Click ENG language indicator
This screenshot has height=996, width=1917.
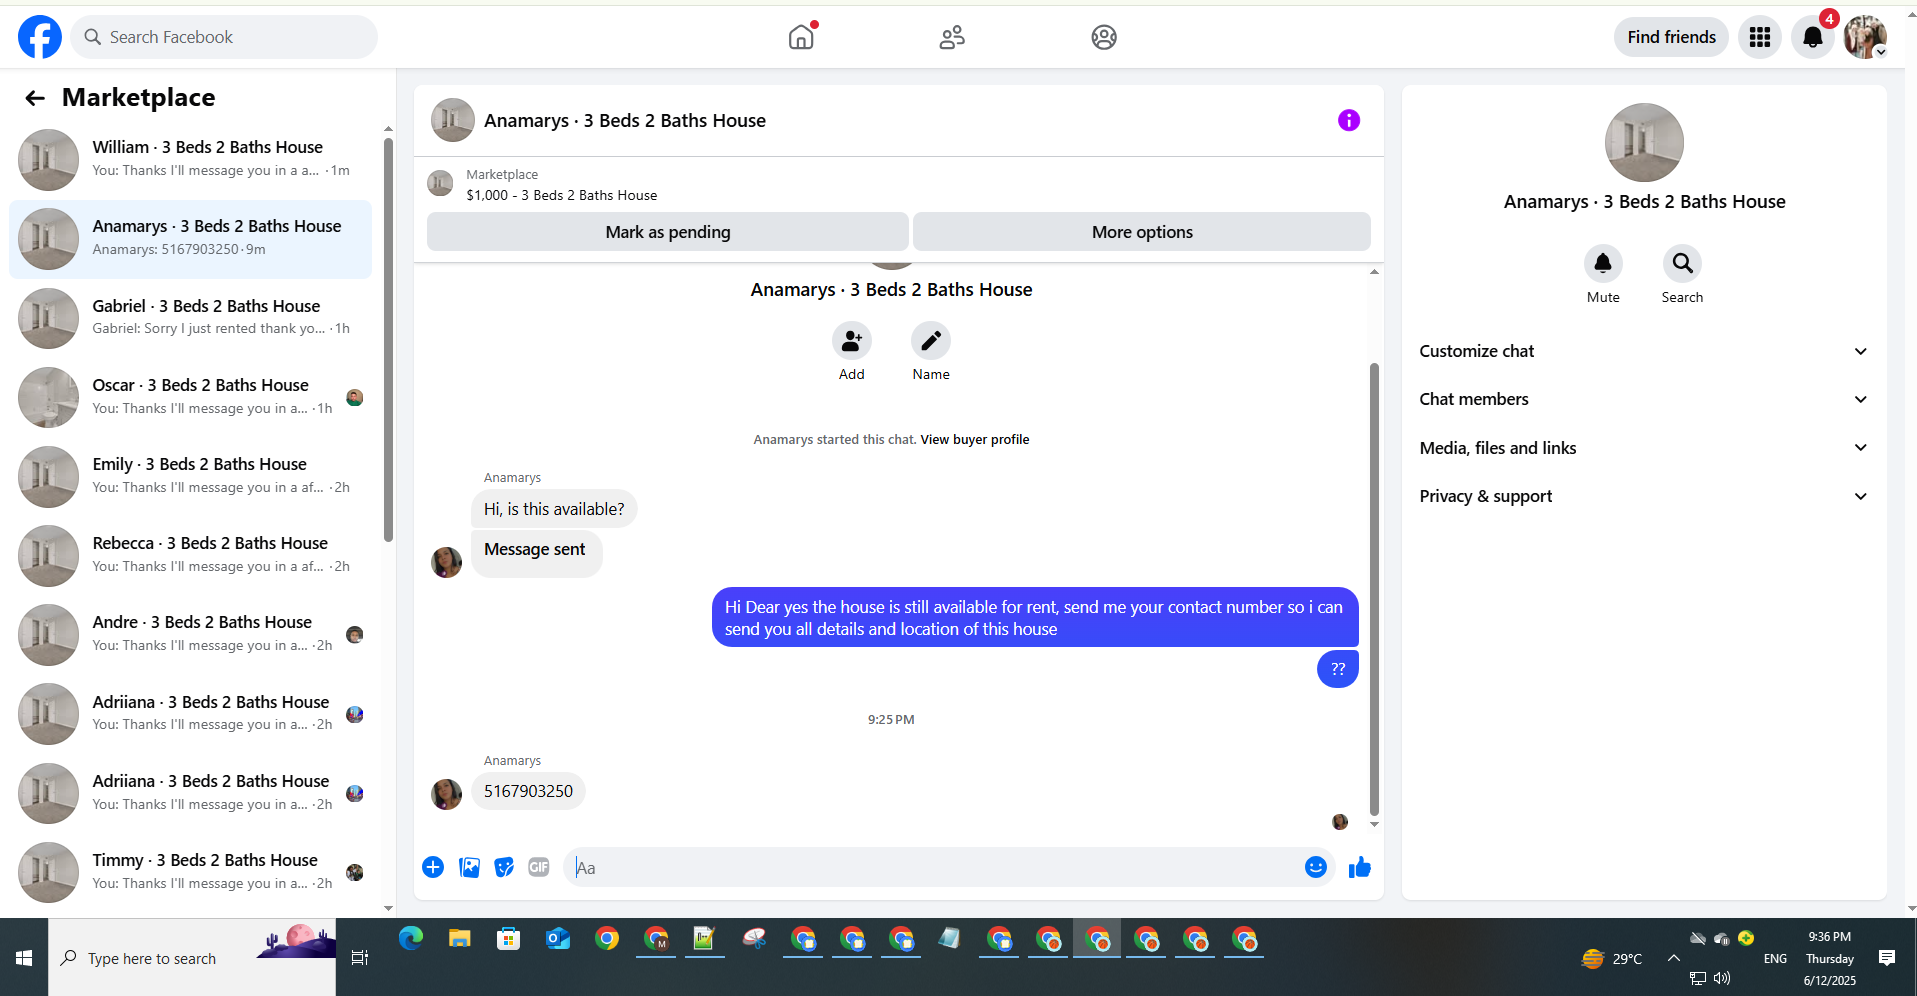[1775, 958]
